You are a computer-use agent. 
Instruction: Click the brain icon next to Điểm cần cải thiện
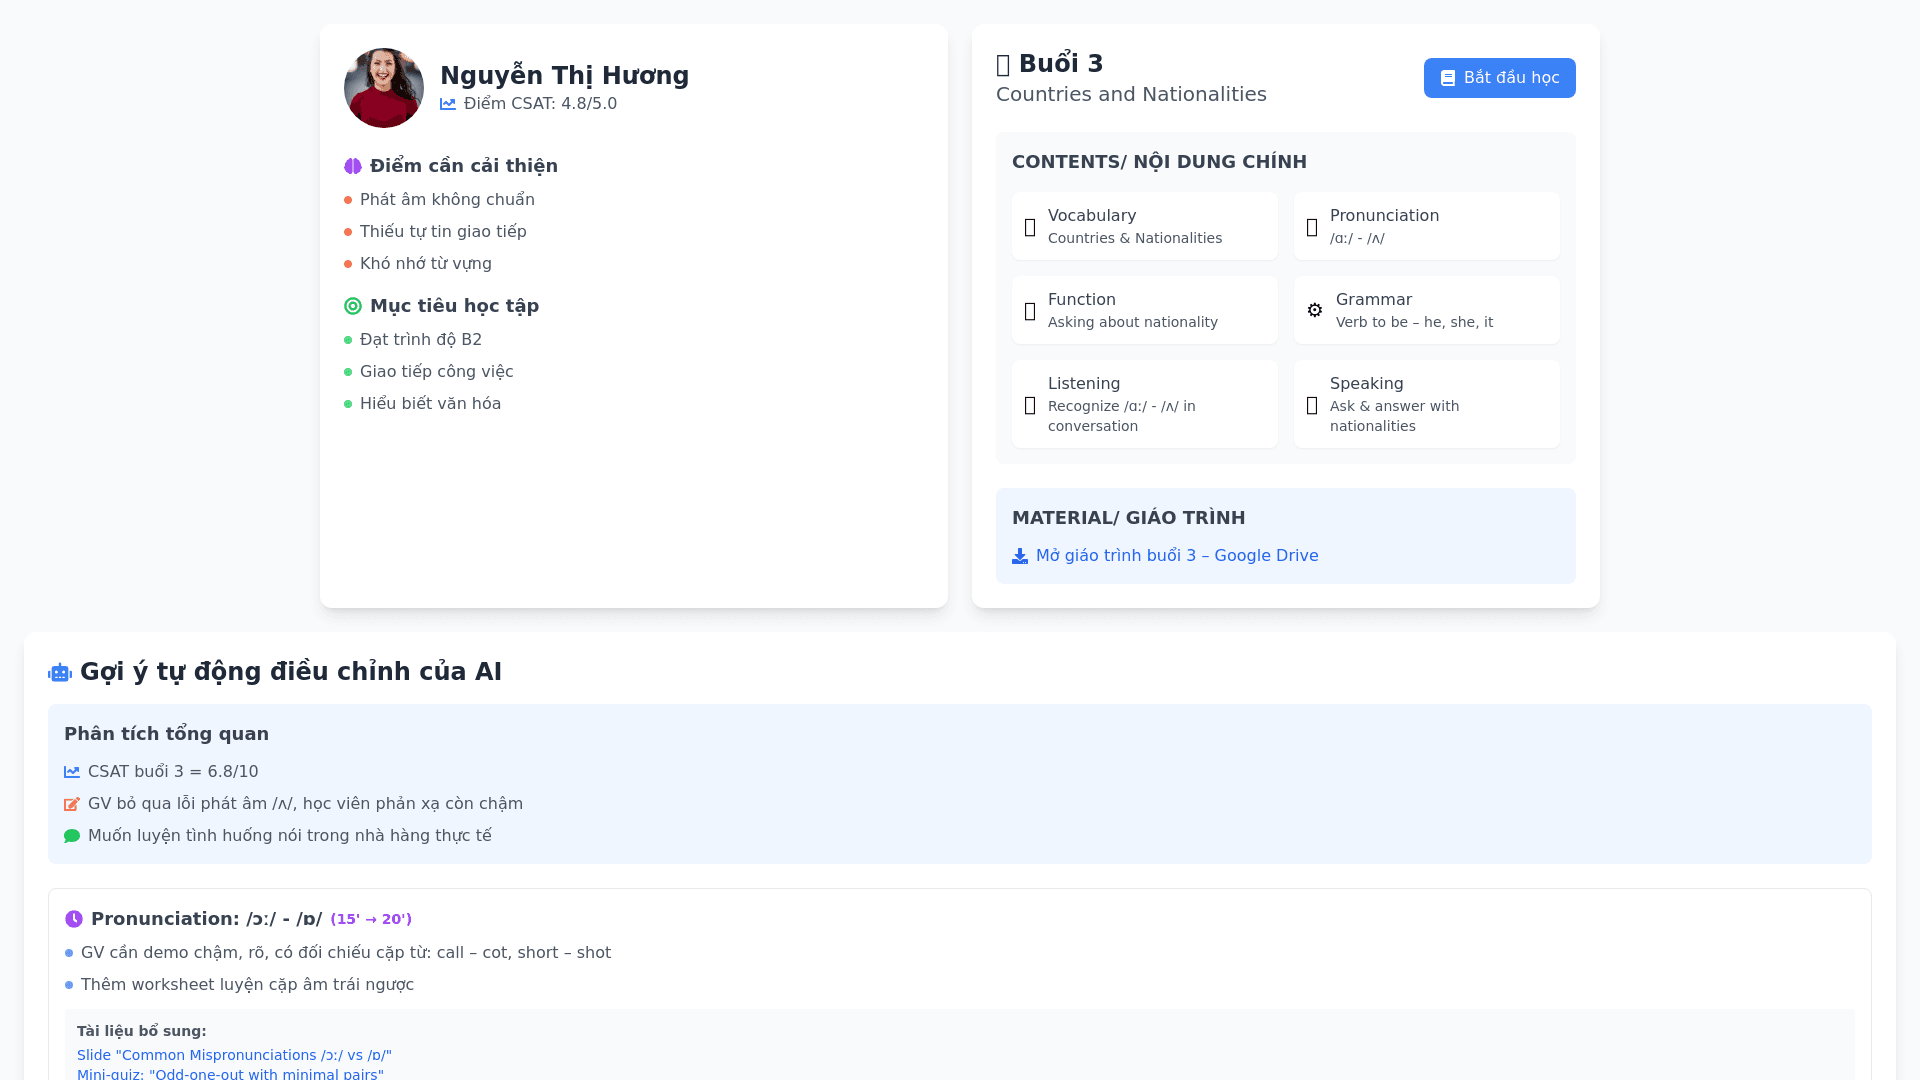pos(353,166)
